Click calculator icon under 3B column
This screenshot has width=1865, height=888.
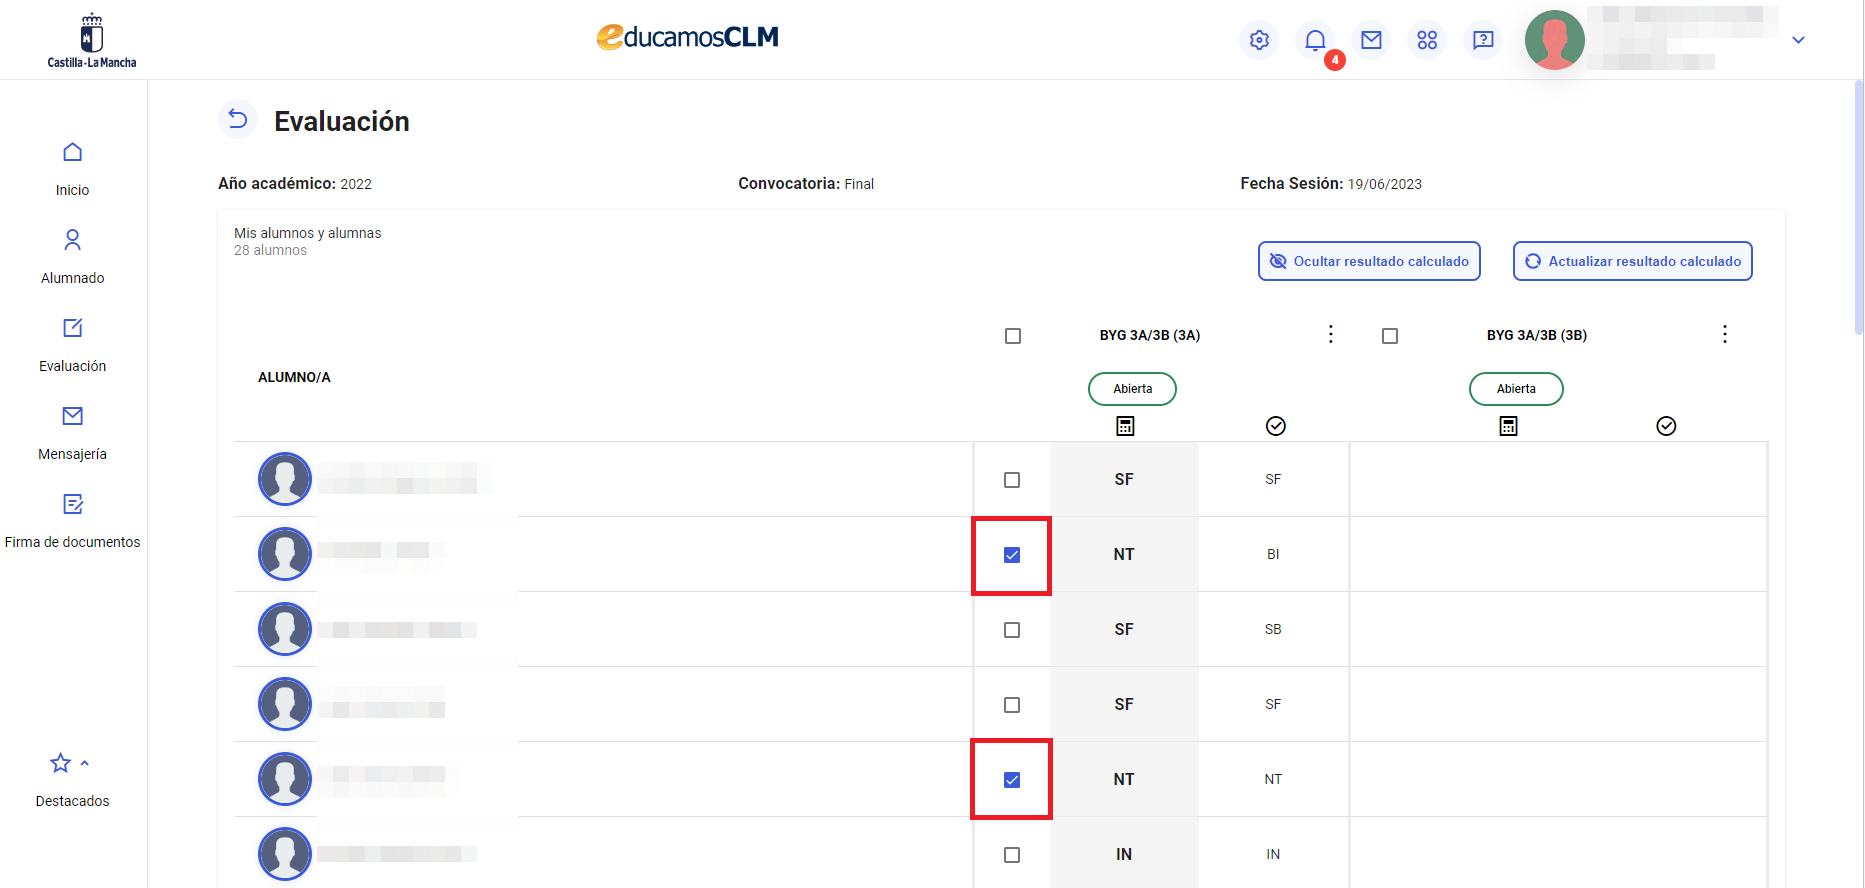click(1508, 426)
